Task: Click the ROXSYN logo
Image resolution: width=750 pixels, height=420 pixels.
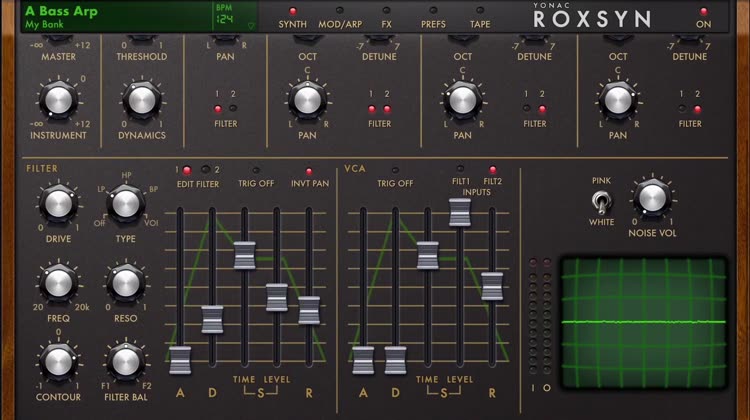Action: click(592, 19)
